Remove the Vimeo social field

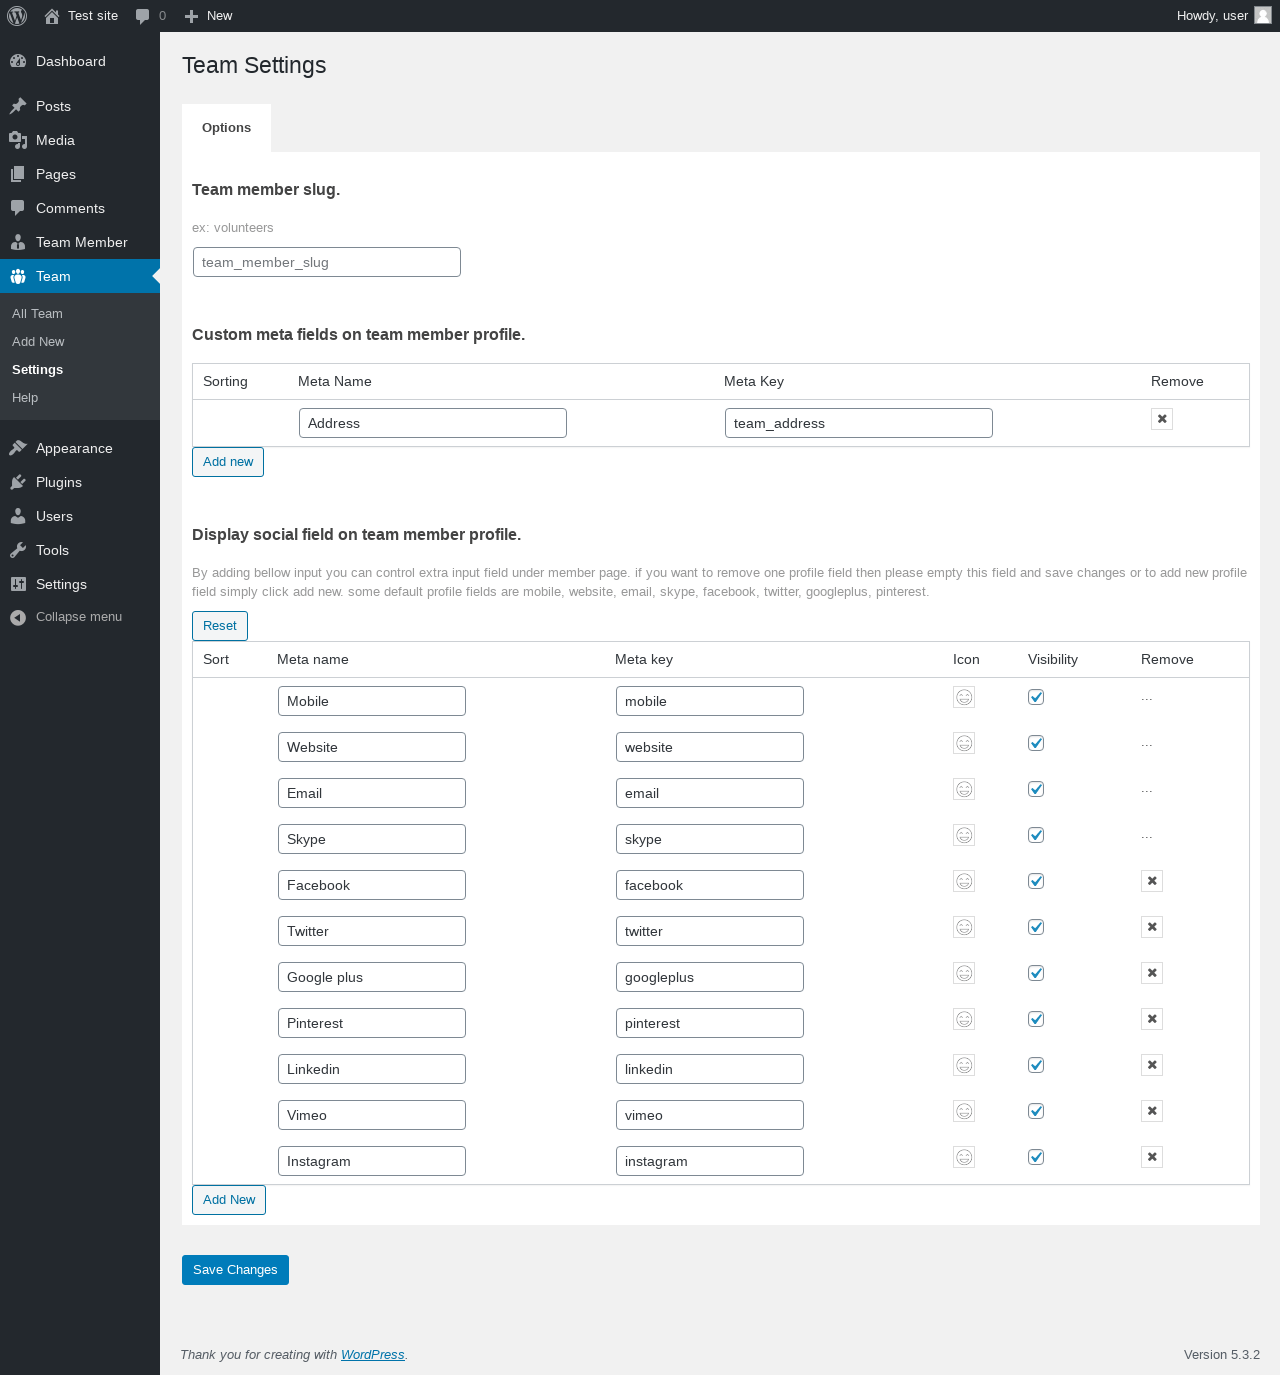1152,1111
